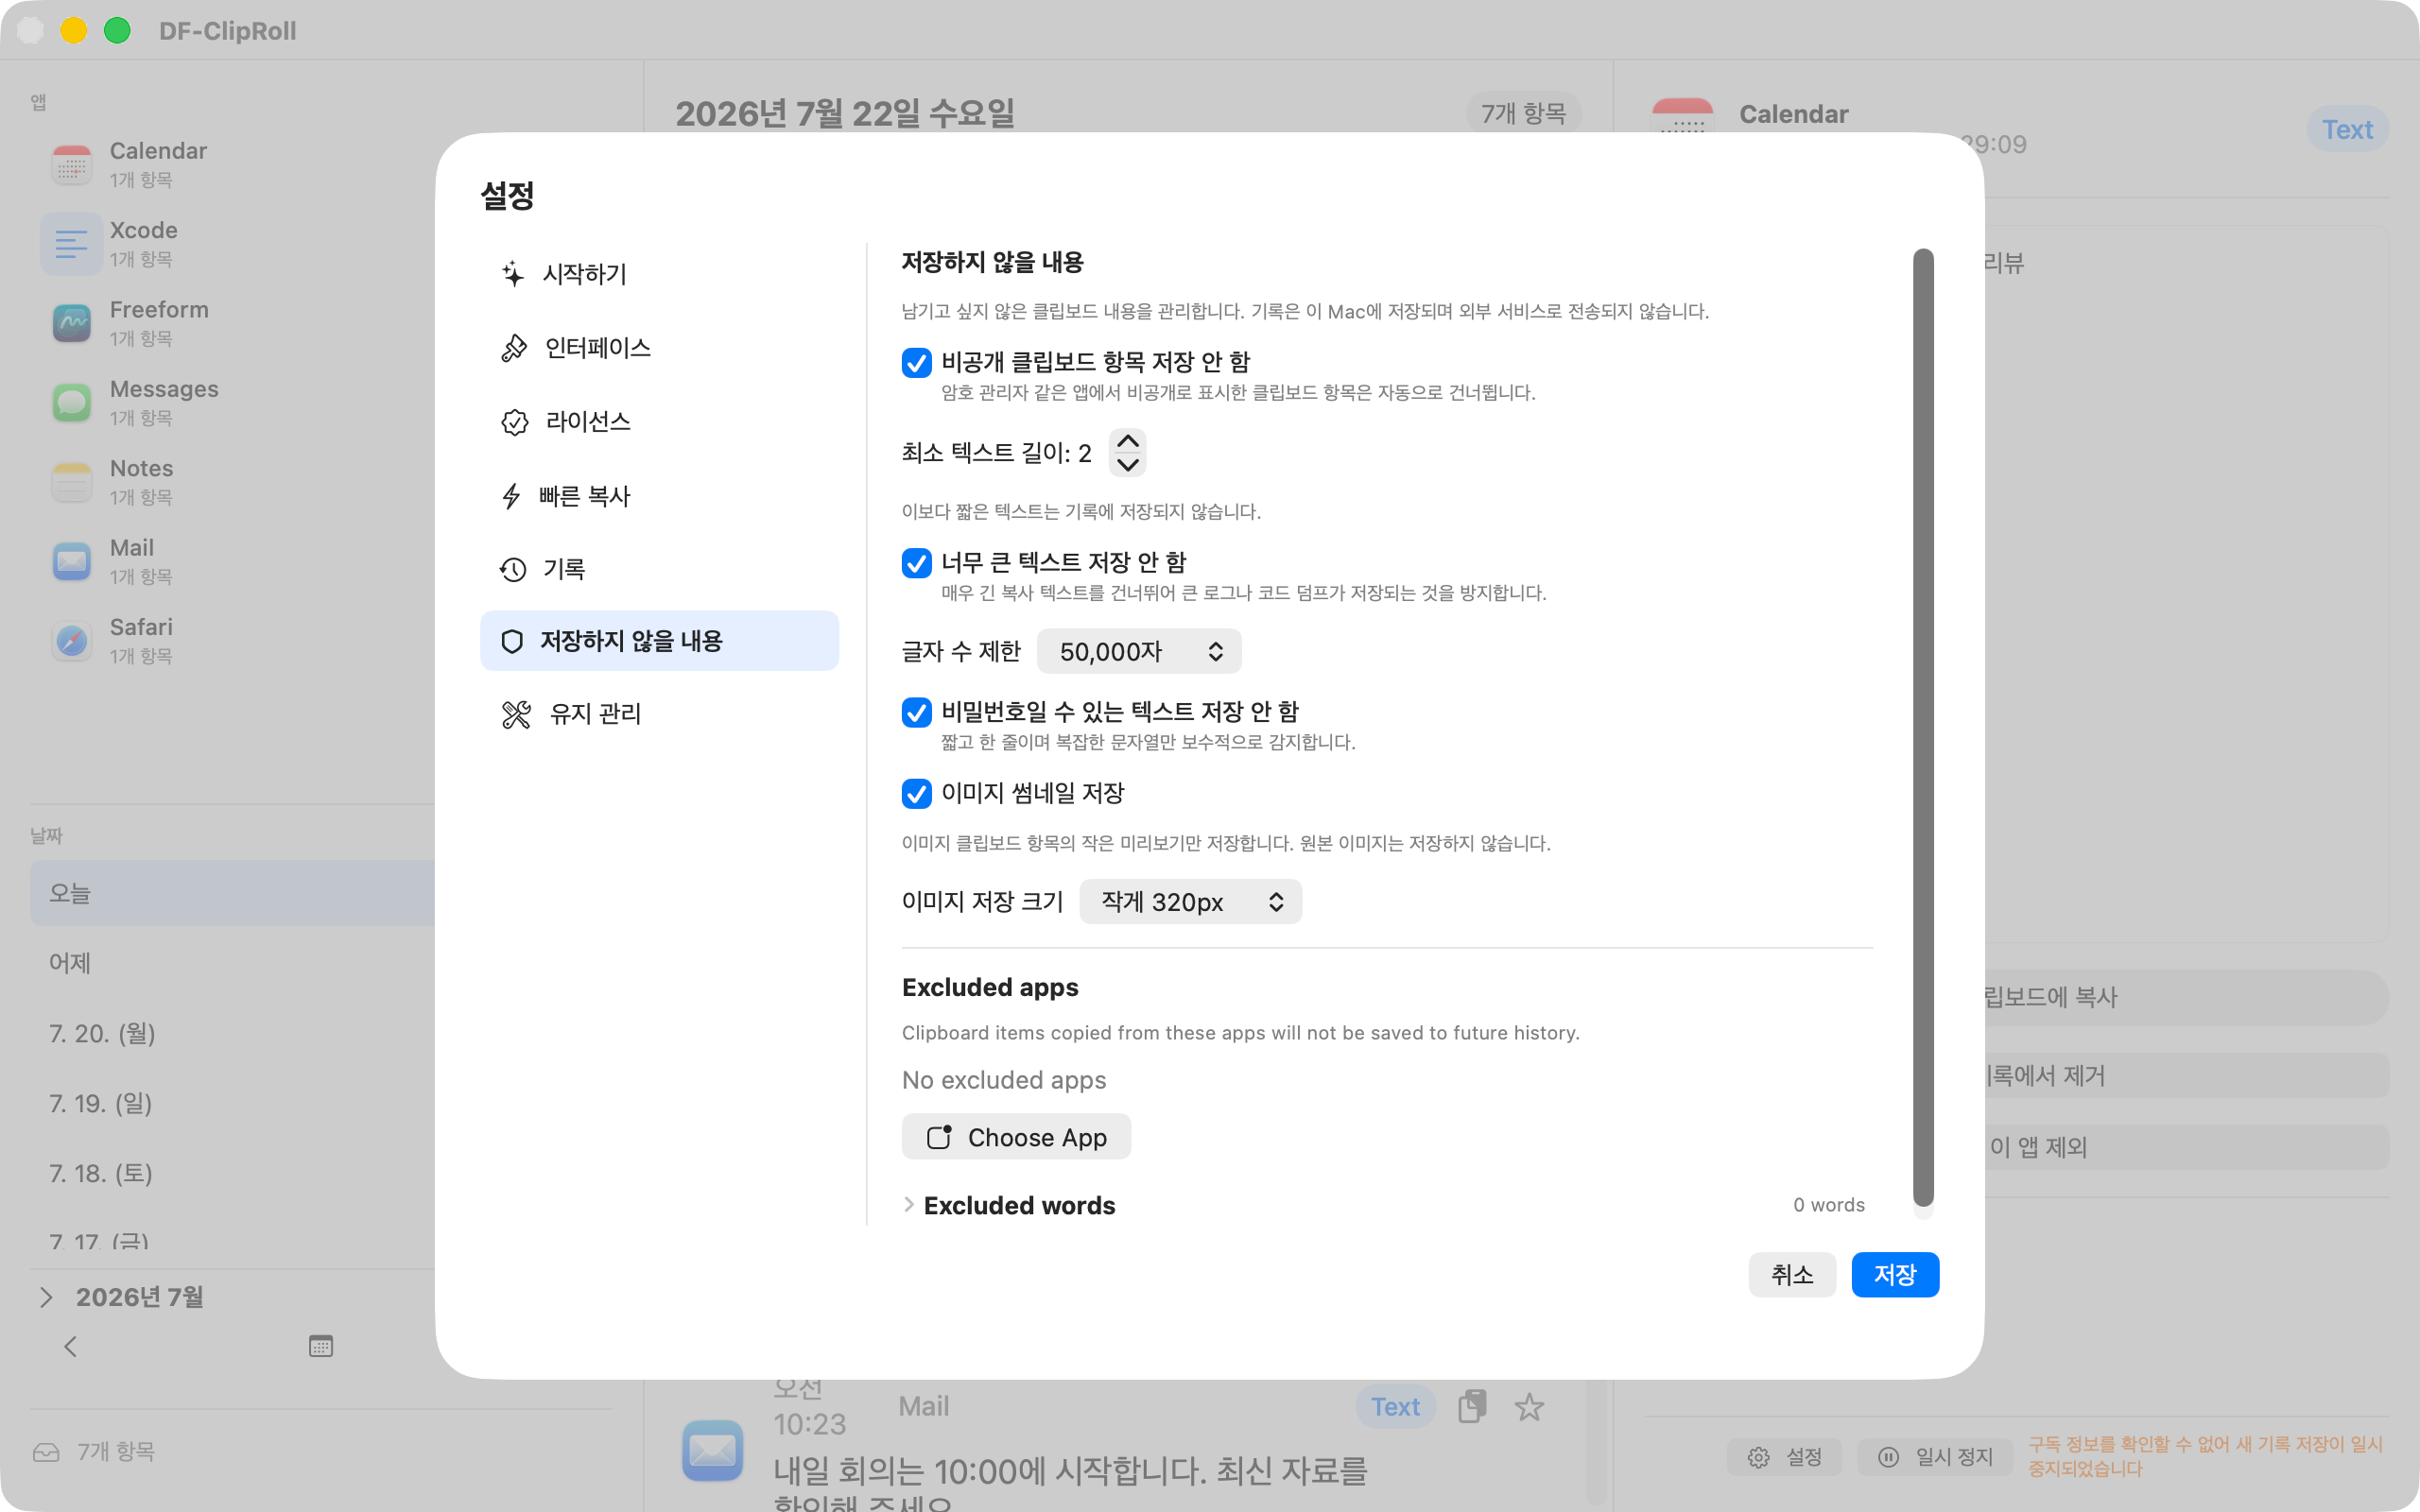This screenshot has height=1512, width=2420.
Task: Click the 기록에서 제거 button behind the dialog
Action: click(x=2186, y=1076)
